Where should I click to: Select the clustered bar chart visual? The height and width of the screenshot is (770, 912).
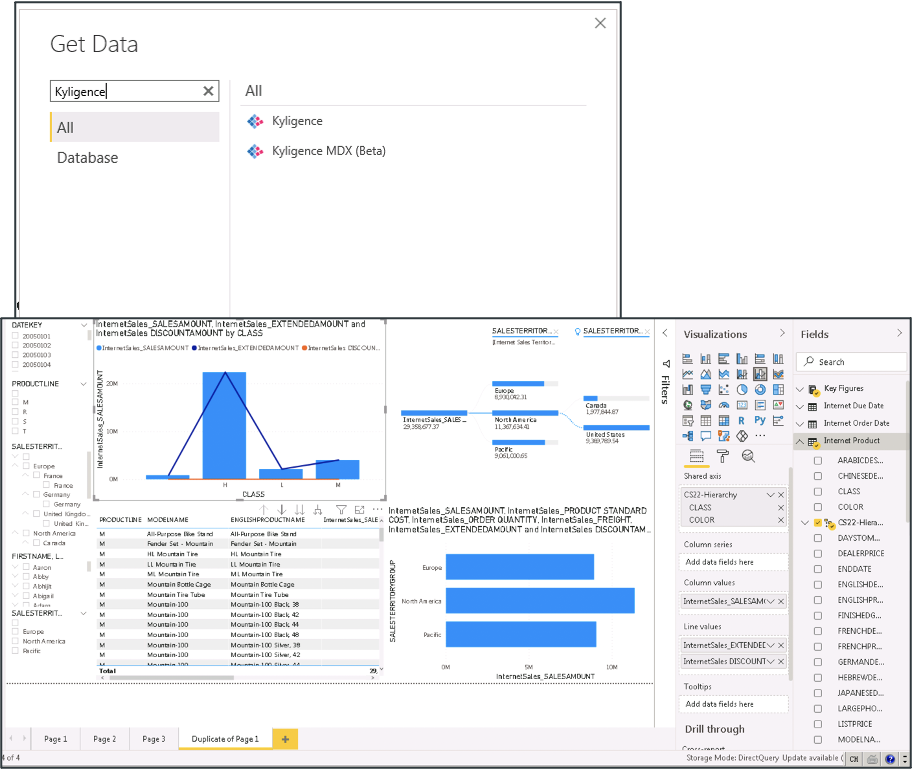pos(724,359)
